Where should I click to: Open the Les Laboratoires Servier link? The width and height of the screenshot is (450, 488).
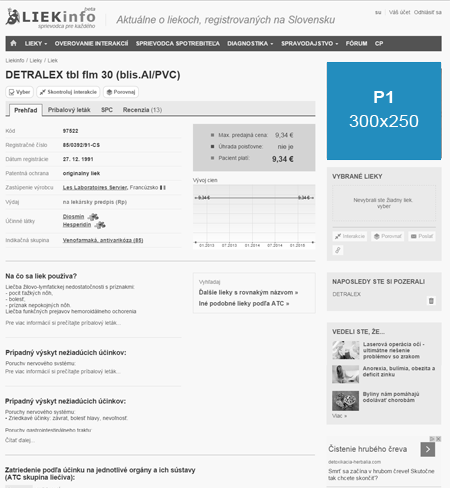click(95, 188)
